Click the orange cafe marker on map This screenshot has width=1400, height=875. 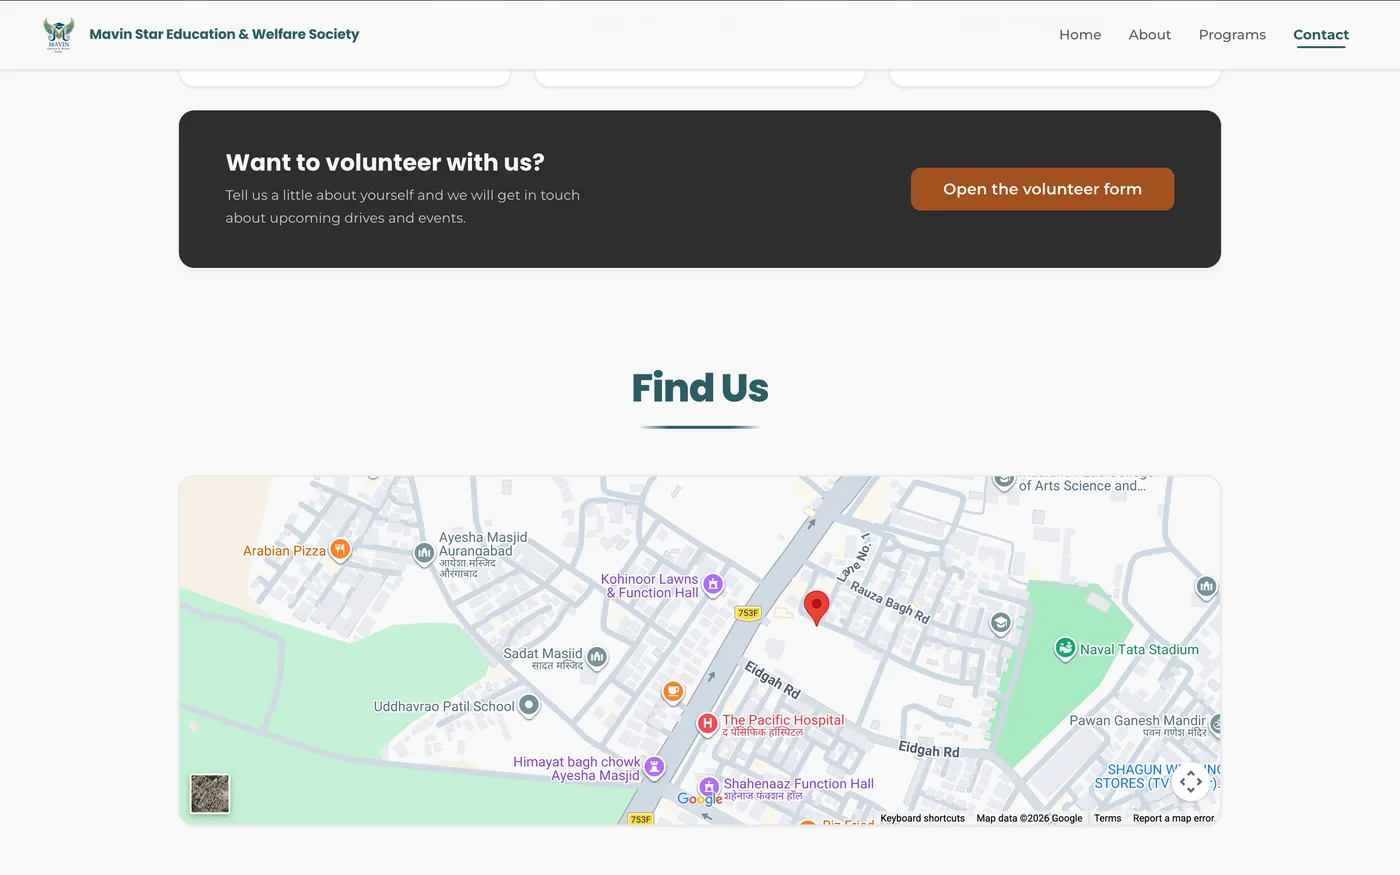[673, 691]
